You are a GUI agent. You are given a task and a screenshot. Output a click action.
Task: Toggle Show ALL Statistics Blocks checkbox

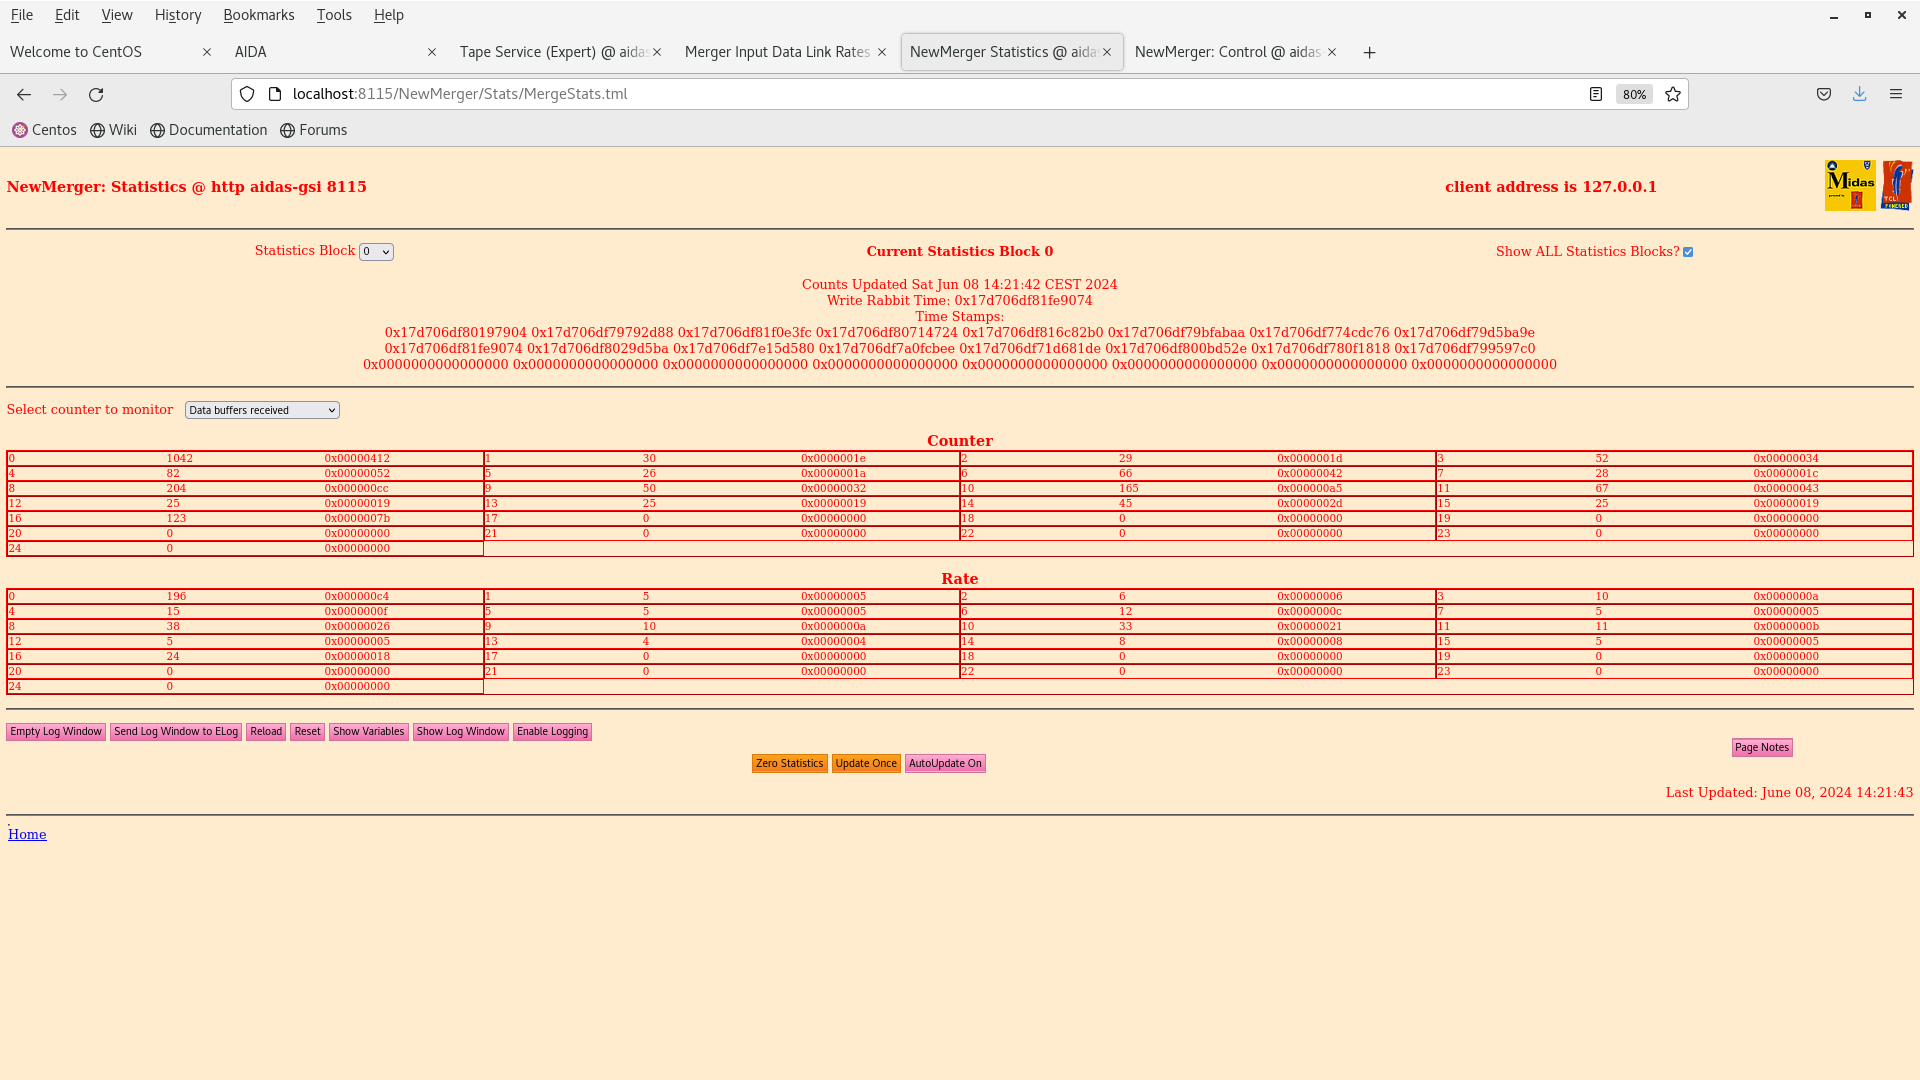(x=1688, y=252)
